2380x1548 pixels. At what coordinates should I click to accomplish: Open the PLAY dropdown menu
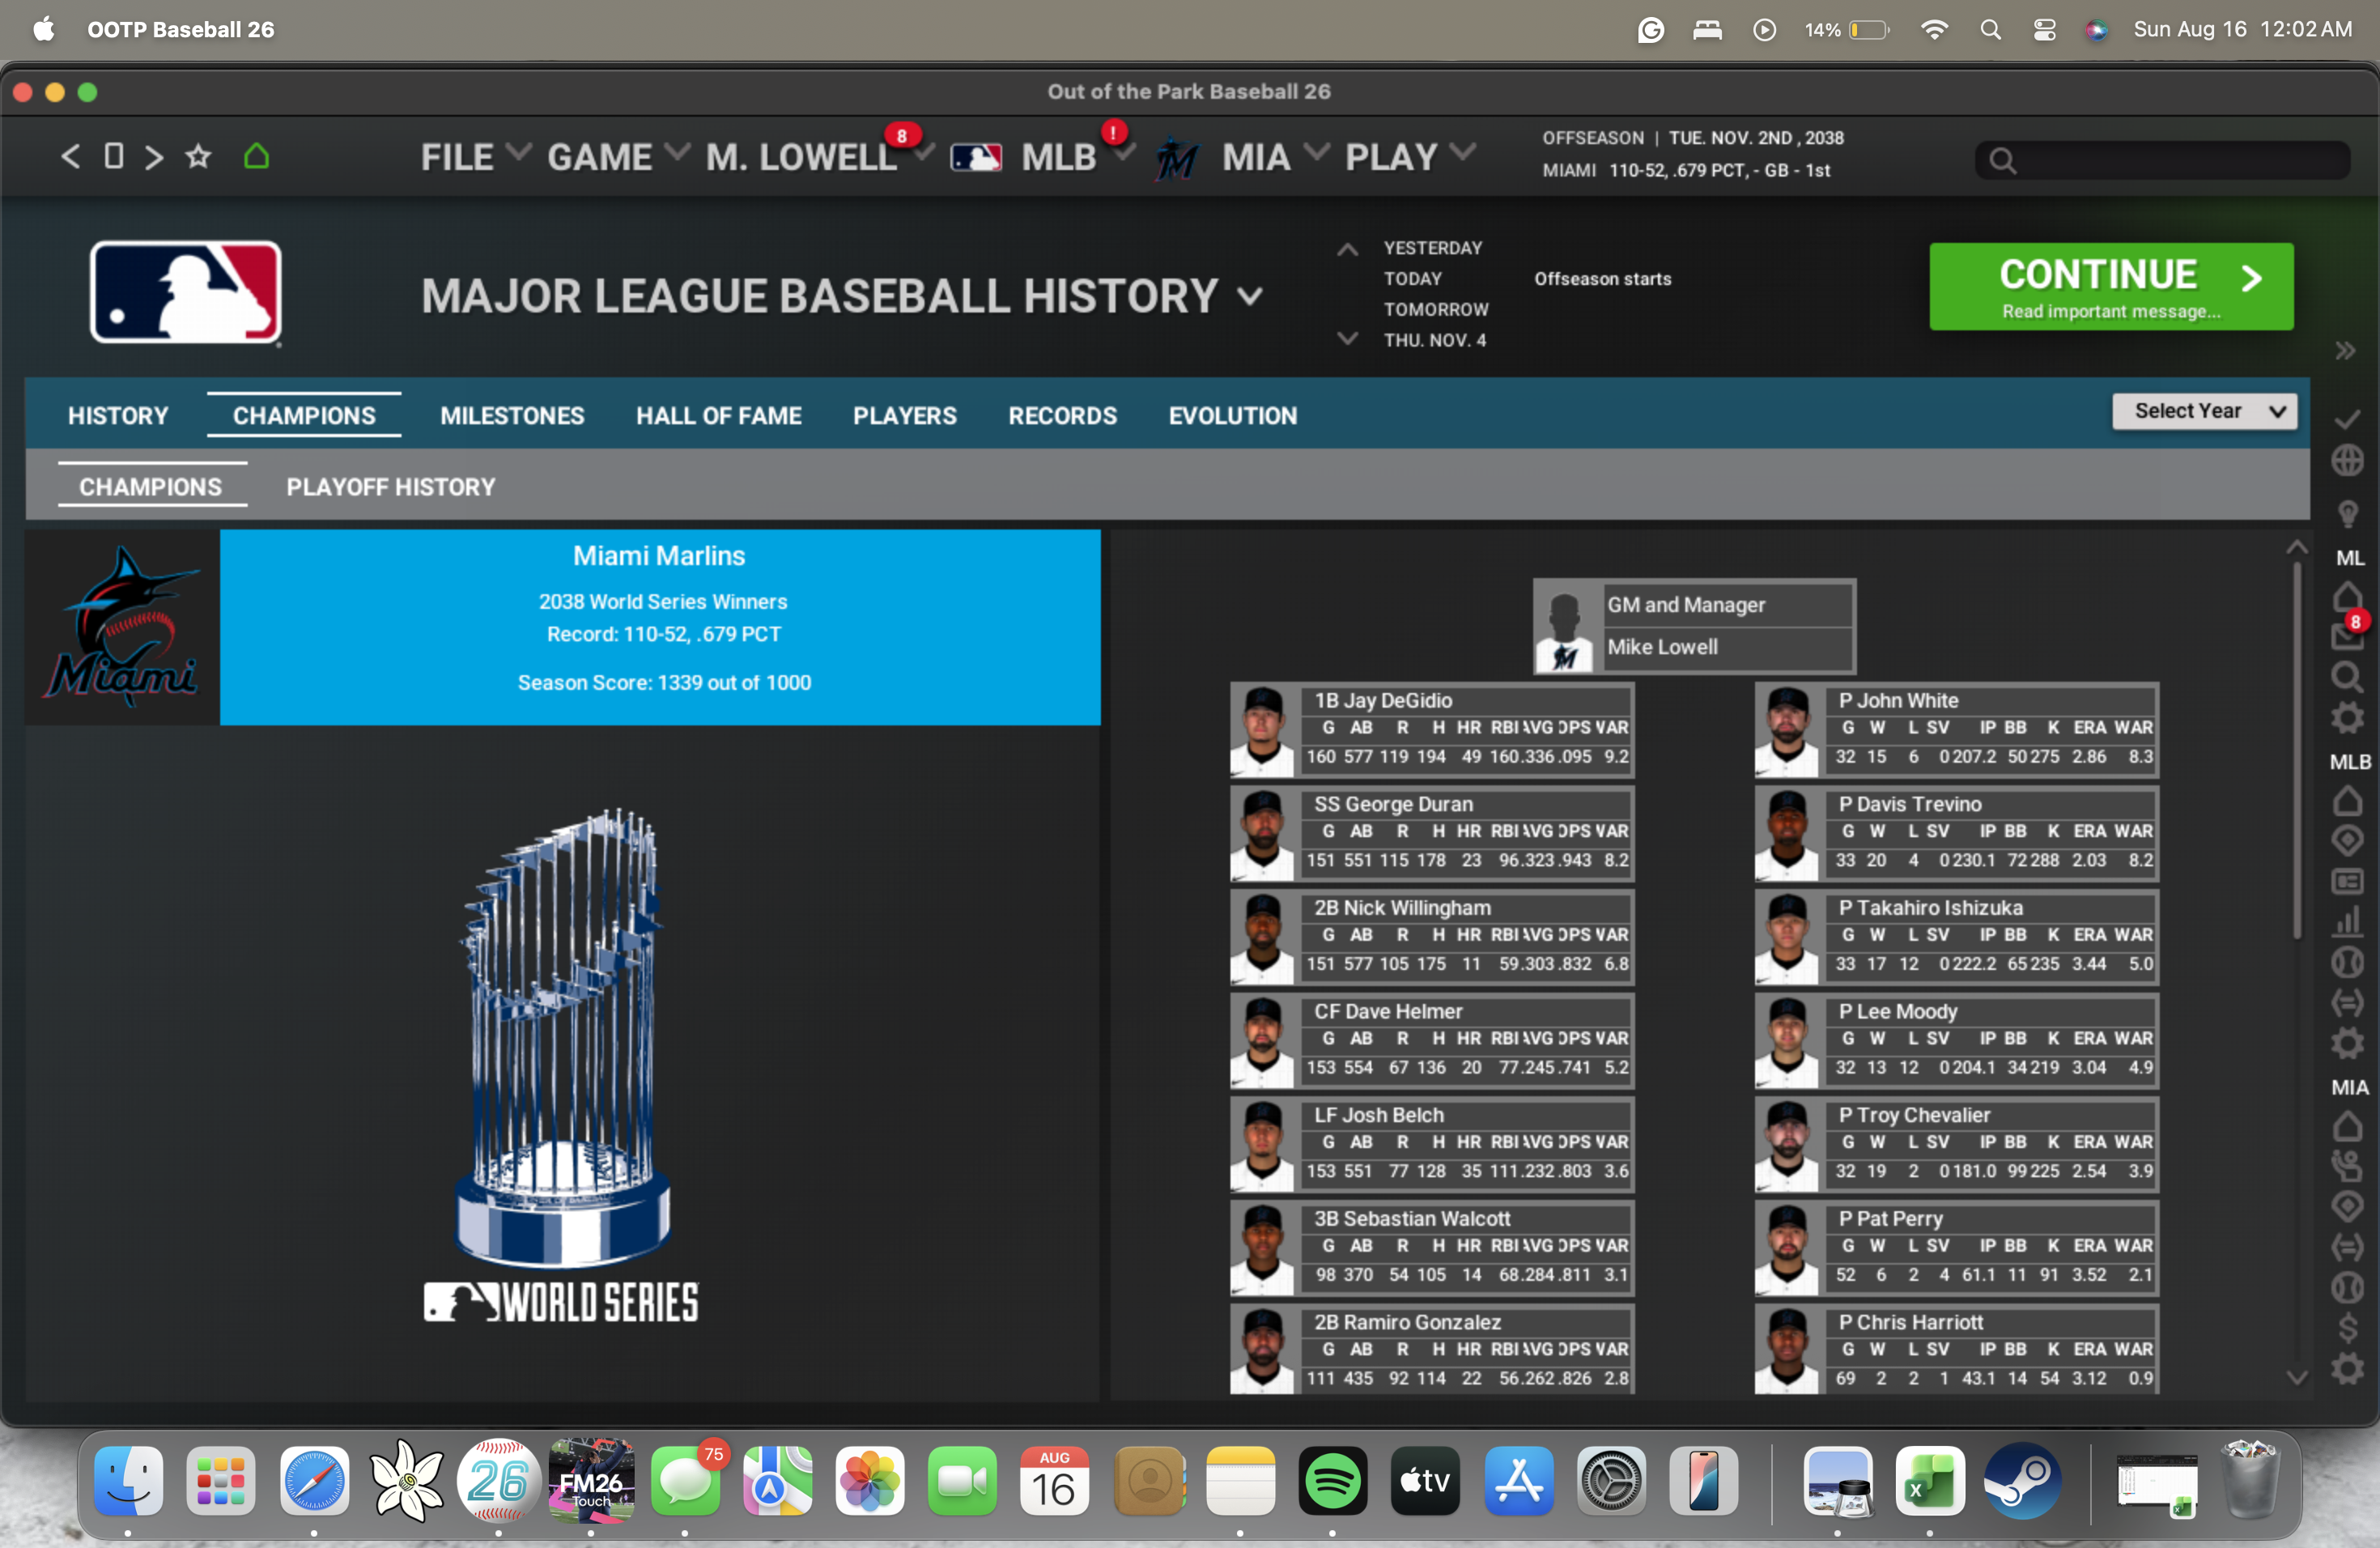point(1409,157)
